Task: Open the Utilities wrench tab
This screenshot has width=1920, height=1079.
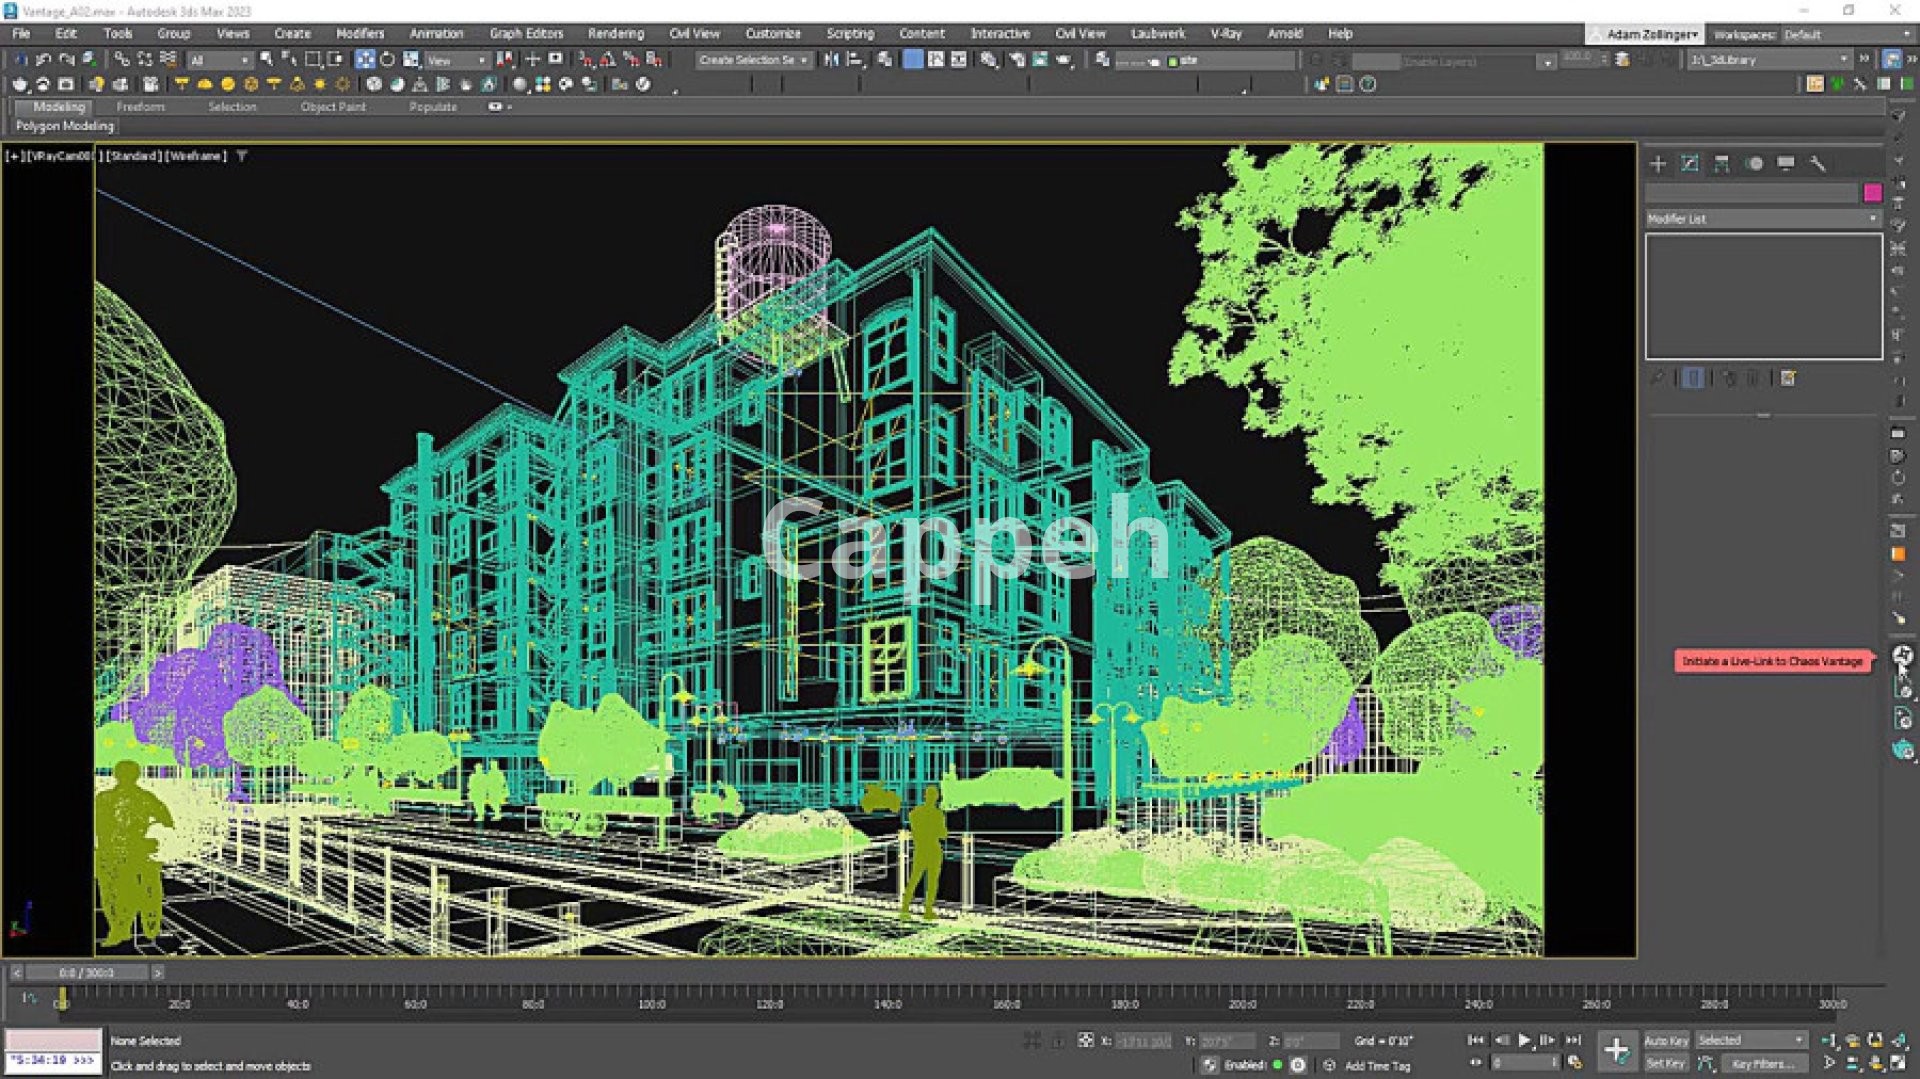Action: (1818, 164)
